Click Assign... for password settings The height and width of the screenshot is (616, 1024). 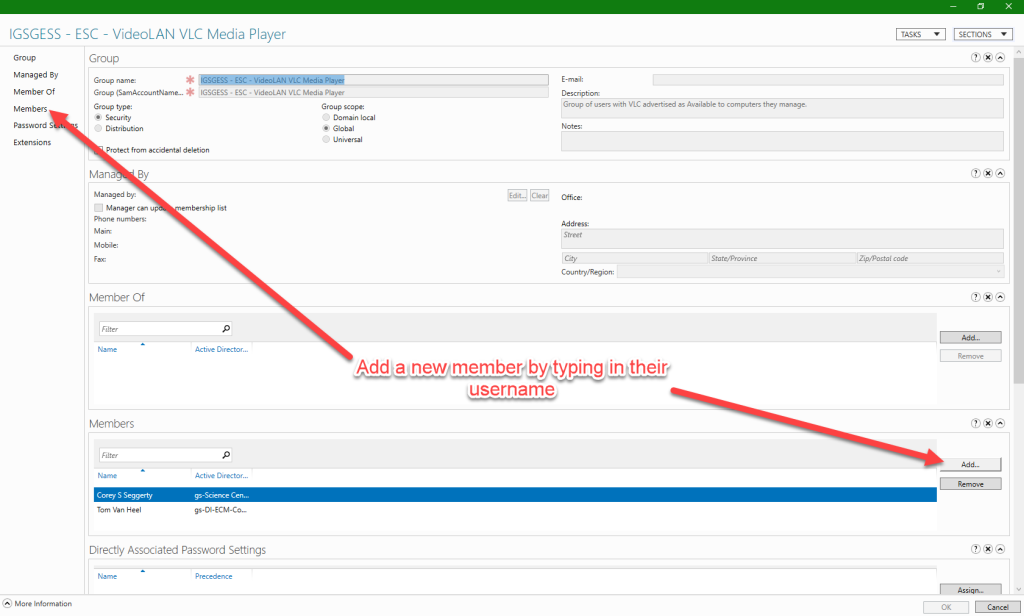pos(970,590)
